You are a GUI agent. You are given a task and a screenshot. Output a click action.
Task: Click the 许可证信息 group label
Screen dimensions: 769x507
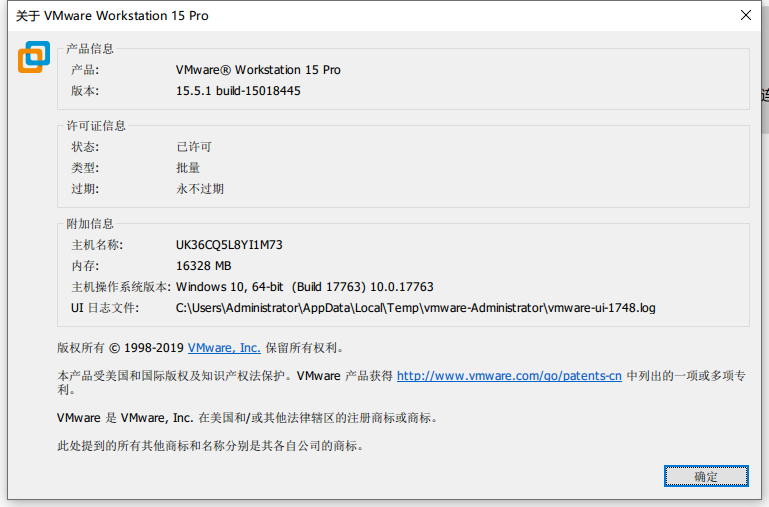(96, 126)
